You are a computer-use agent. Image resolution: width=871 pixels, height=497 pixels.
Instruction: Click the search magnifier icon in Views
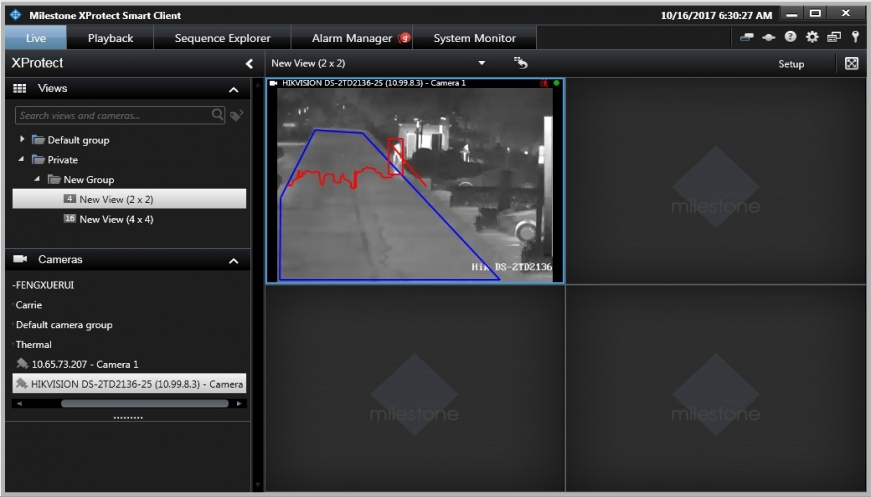tap(218, 115)
